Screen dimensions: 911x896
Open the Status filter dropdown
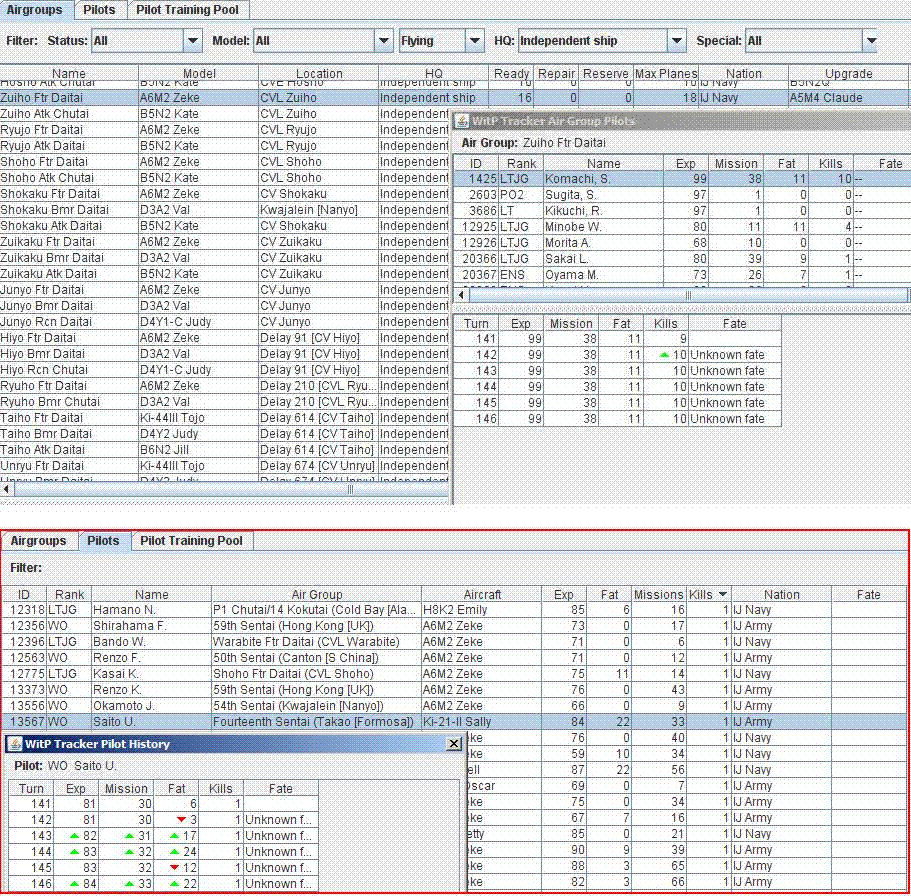(192, 41)
